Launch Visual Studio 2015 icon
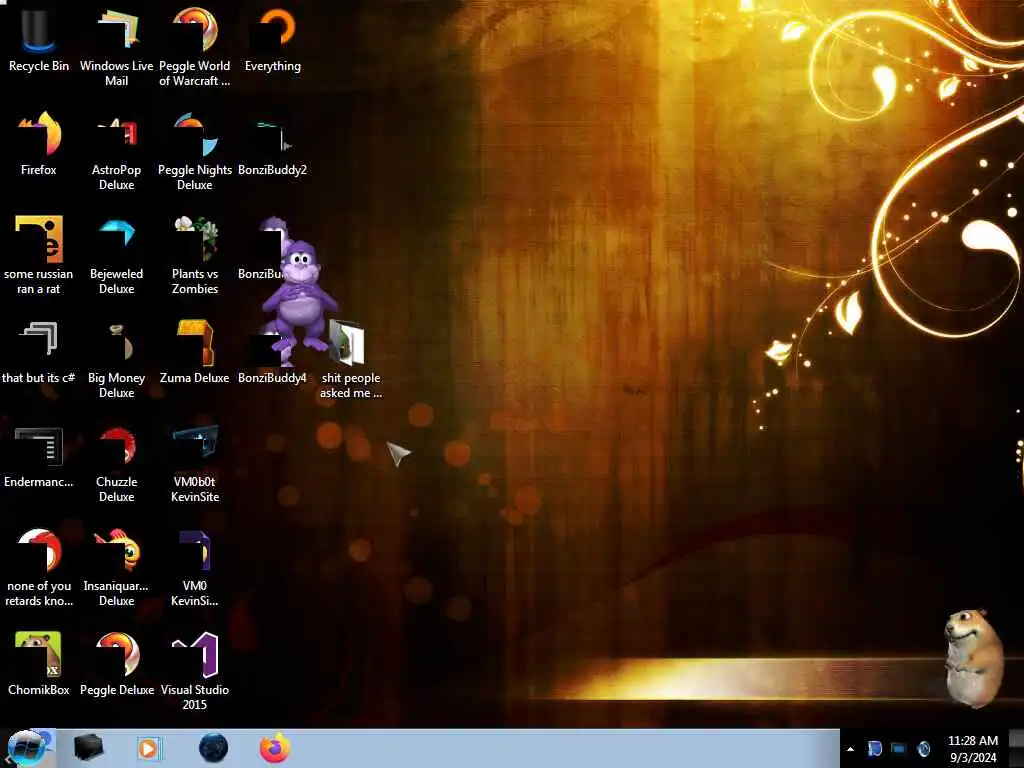This screenshot has width=1024, height=768. tap(195, 671)
